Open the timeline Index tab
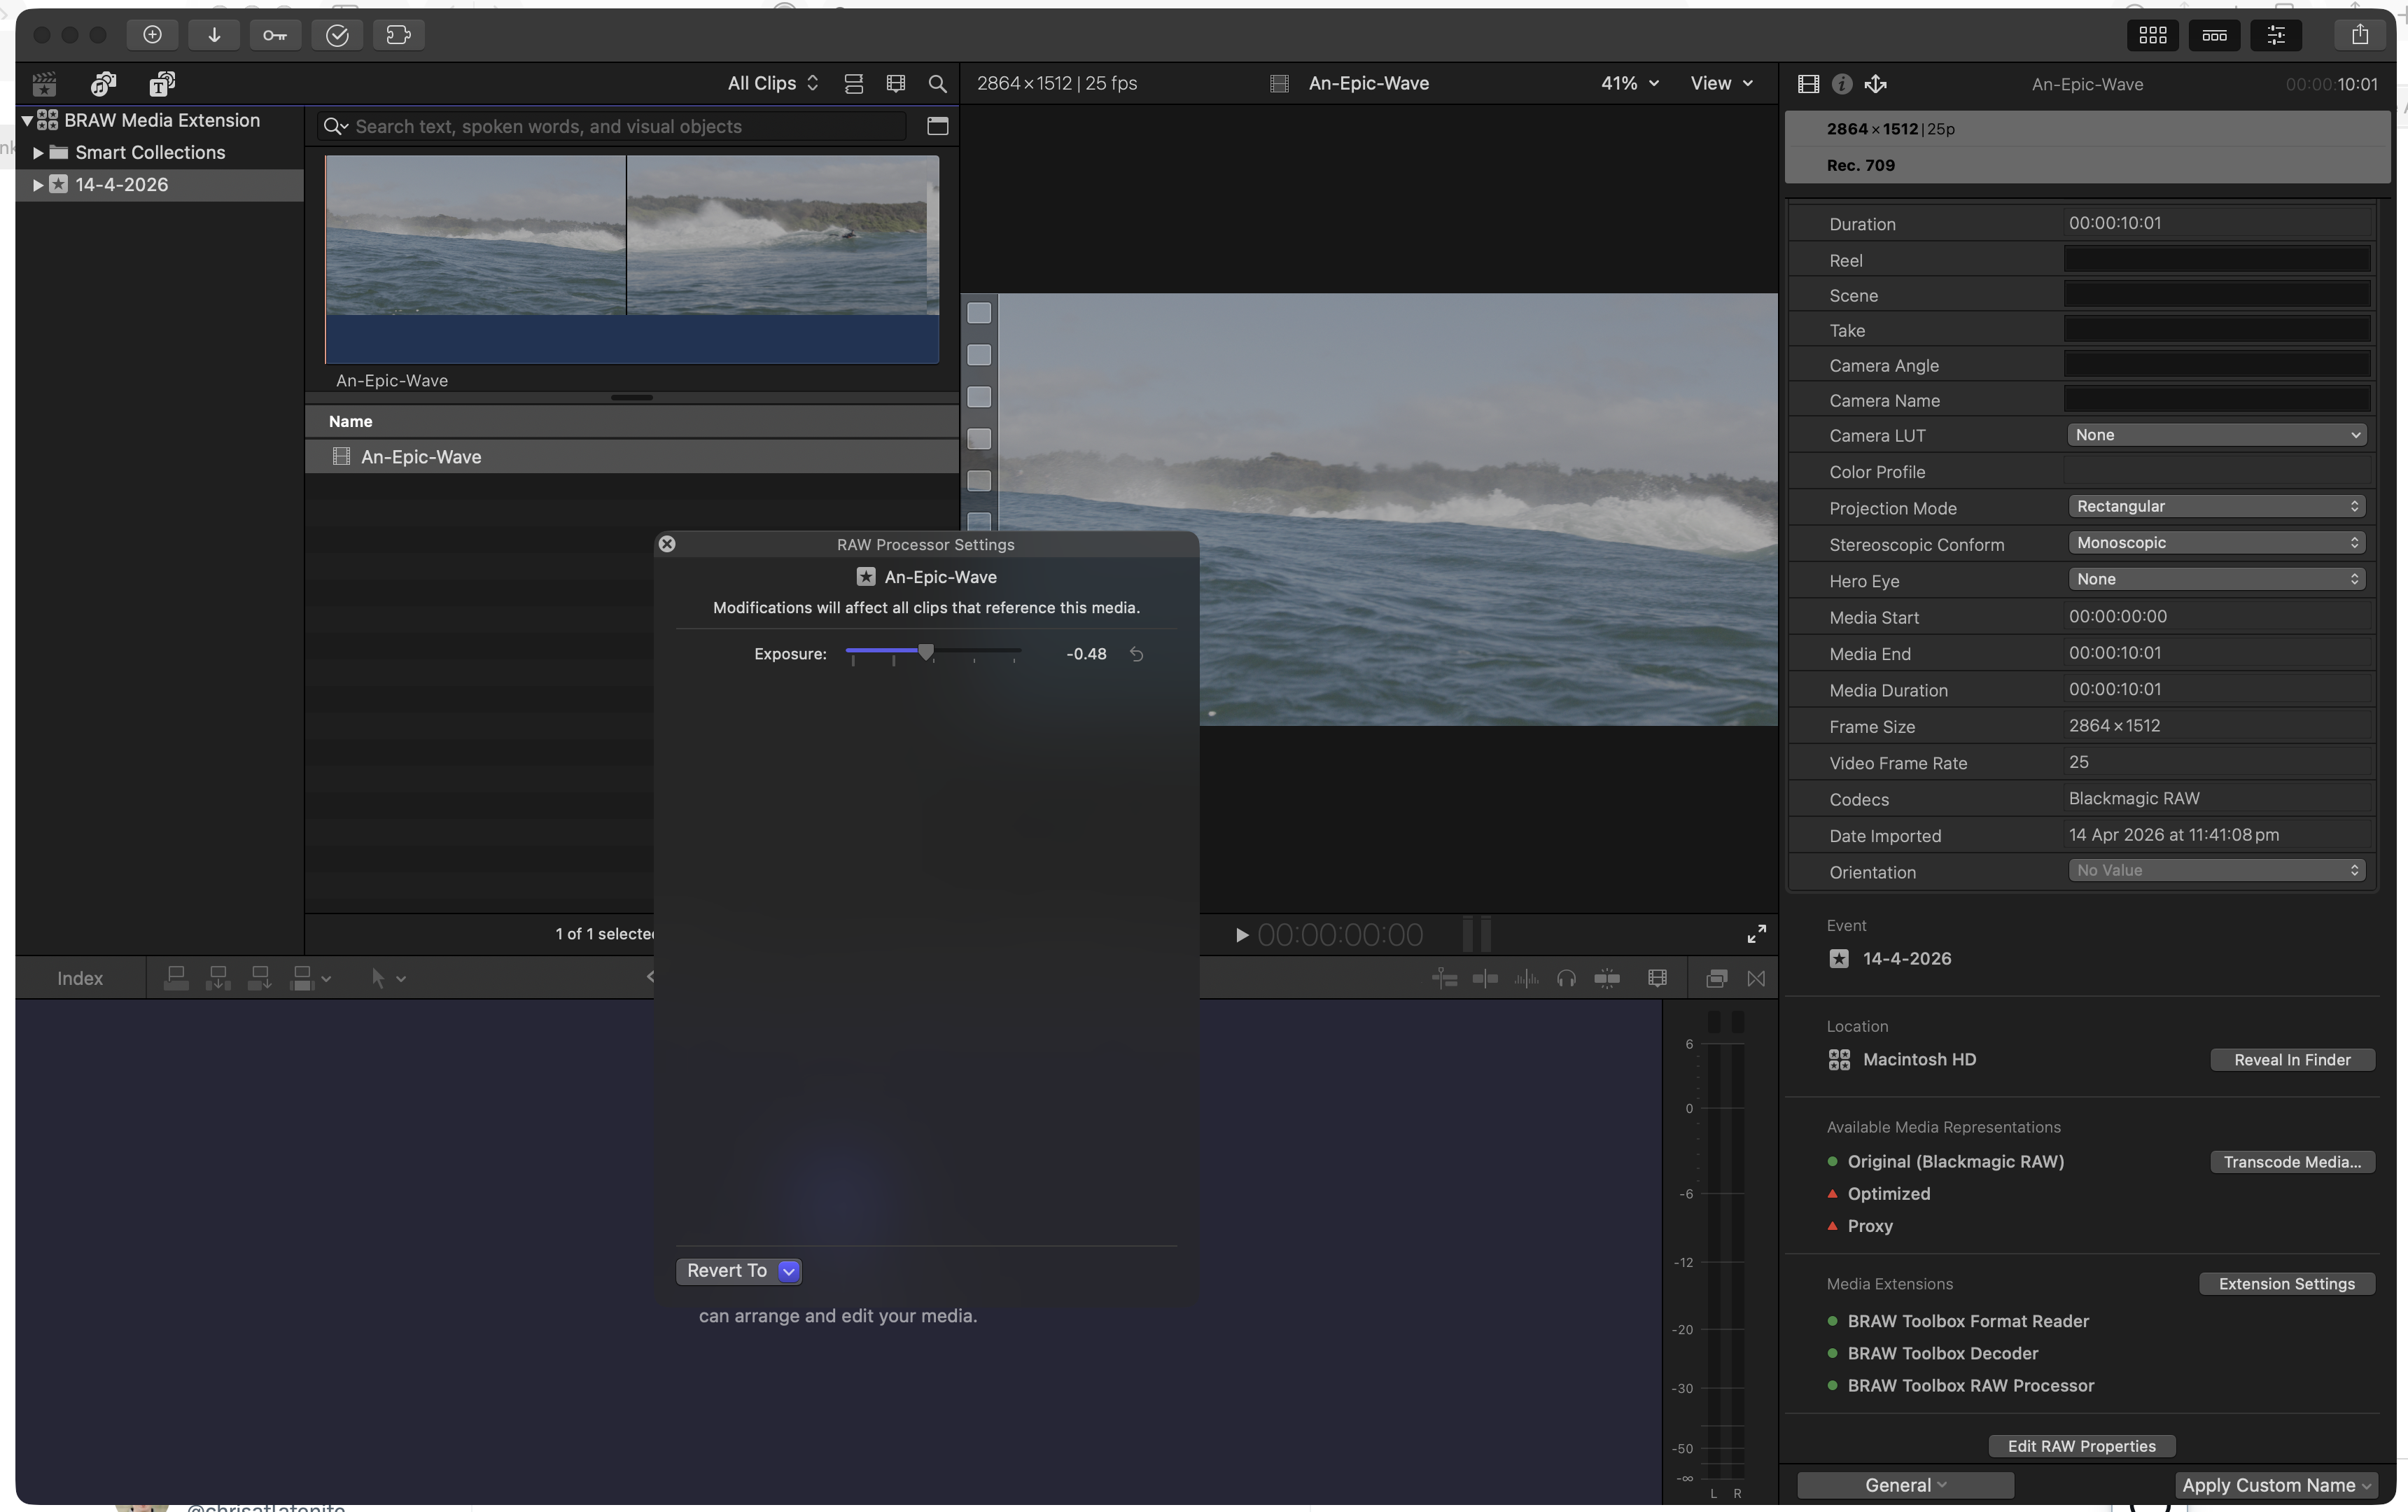Screen dimensions: 2408x1512 coord(80,978)
